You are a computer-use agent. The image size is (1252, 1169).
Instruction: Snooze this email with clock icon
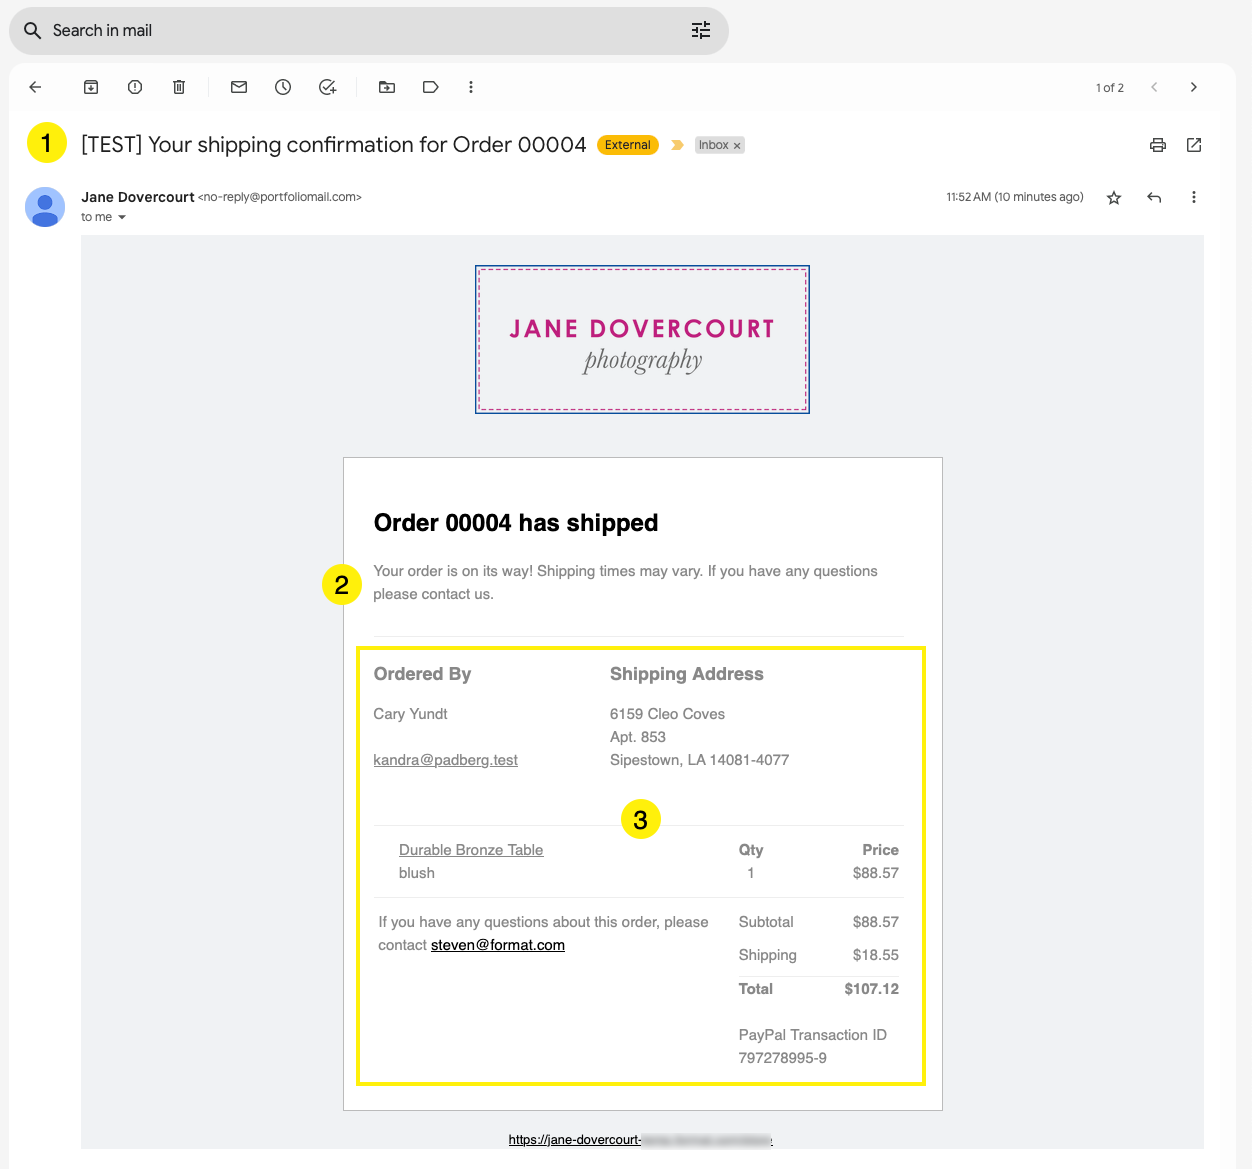[283, 87]
